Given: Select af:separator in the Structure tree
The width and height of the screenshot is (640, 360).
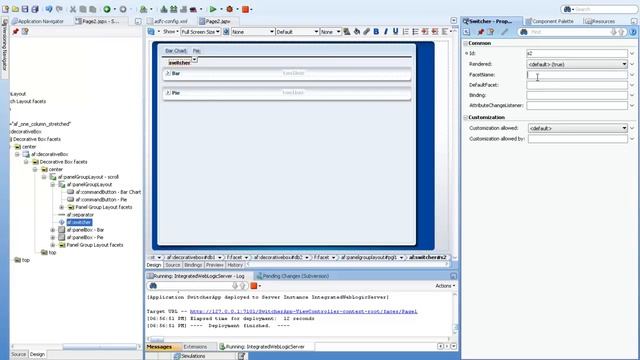Looking at the screenshot, I should [x=80, y=215].
